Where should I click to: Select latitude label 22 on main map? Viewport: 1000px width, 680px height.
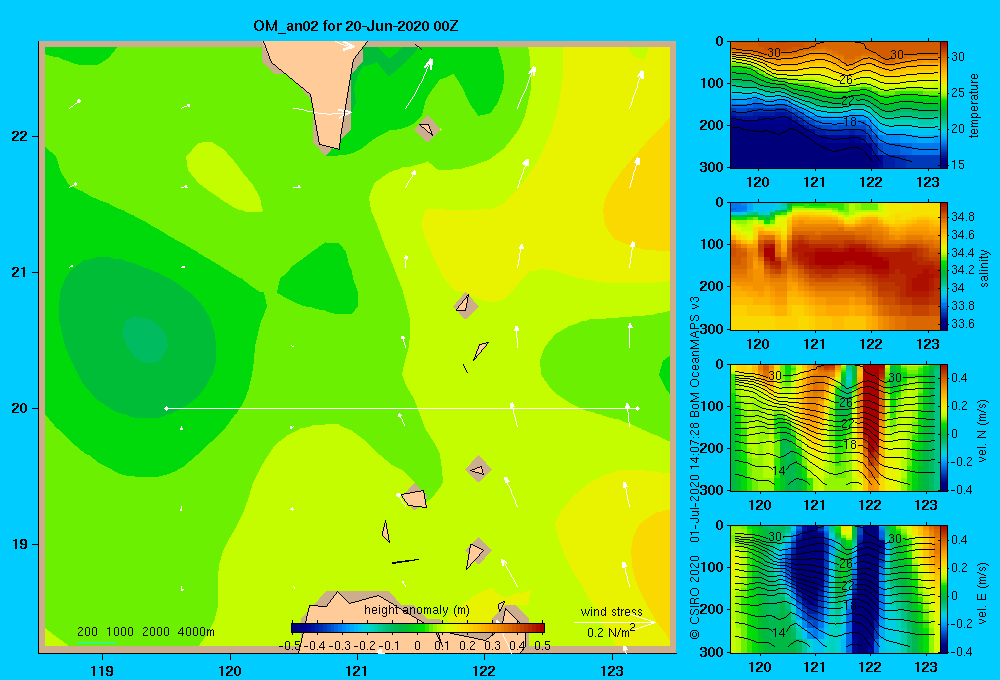tap(20, 136)
